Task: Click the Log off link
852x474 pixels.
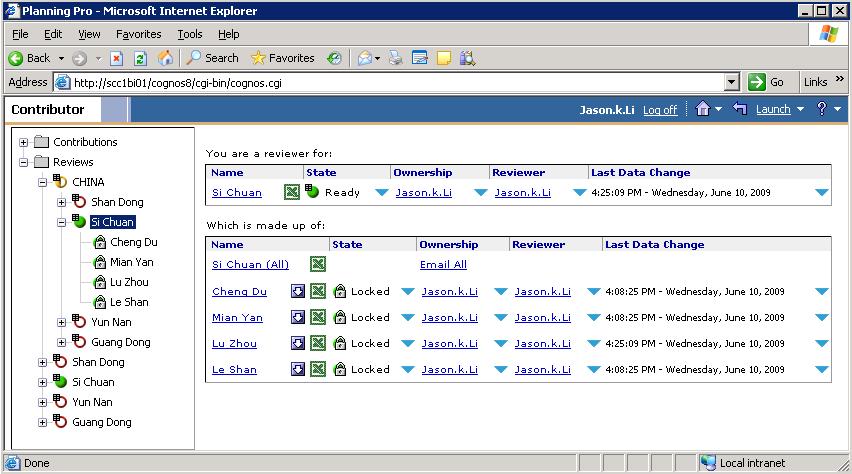Action: 659,109
